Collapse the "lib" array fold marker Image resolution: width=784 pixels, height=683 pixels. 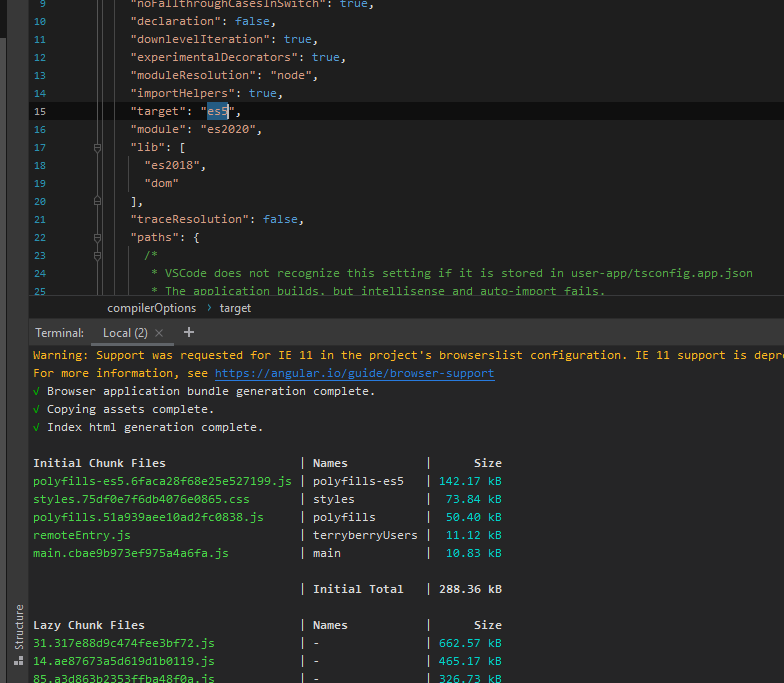[98, 148]
